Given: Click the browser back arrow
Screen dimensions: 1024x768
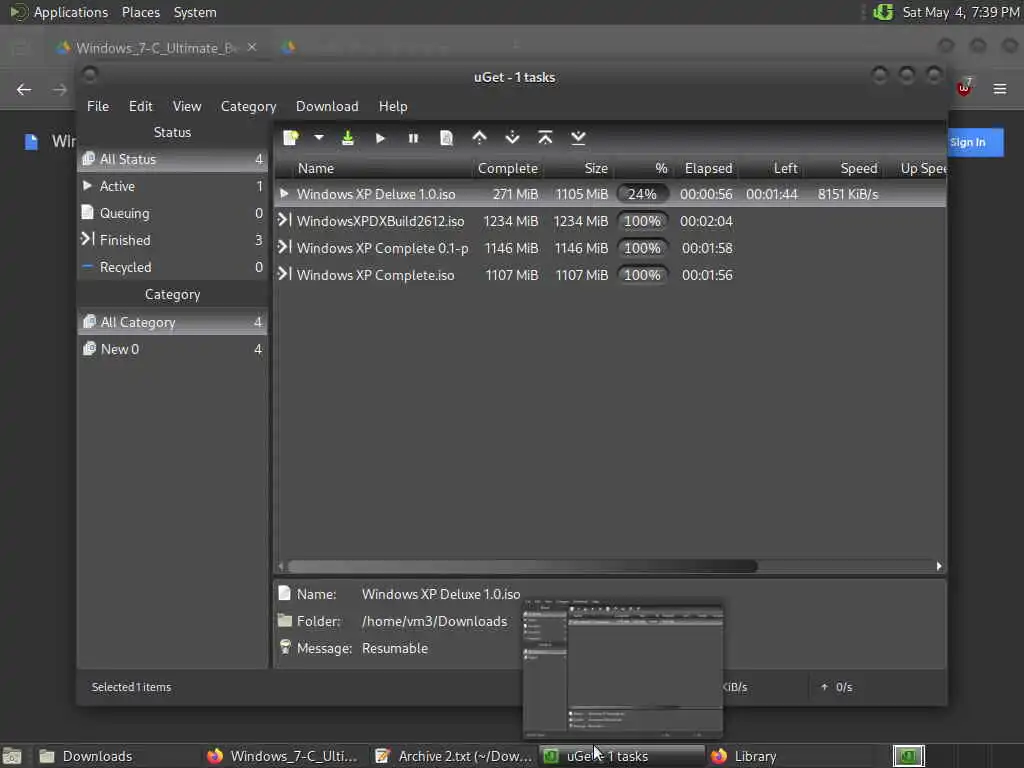Looking at the screenshot, I should click(x=24, y=89).
